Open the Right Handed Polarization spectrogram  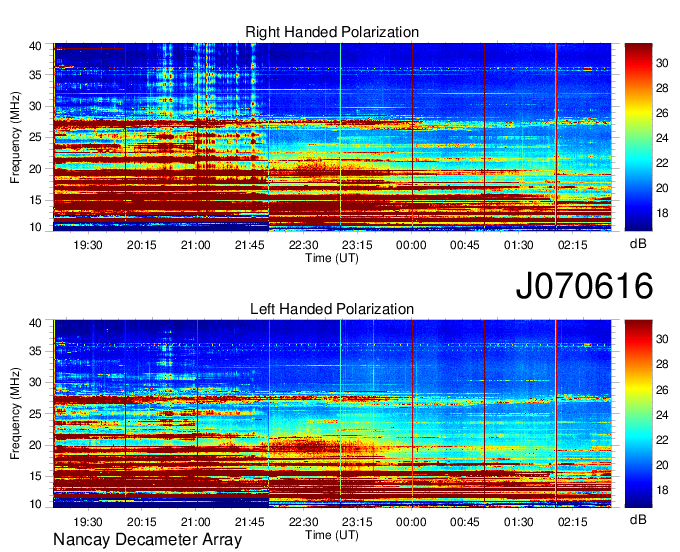pos(332,137)
